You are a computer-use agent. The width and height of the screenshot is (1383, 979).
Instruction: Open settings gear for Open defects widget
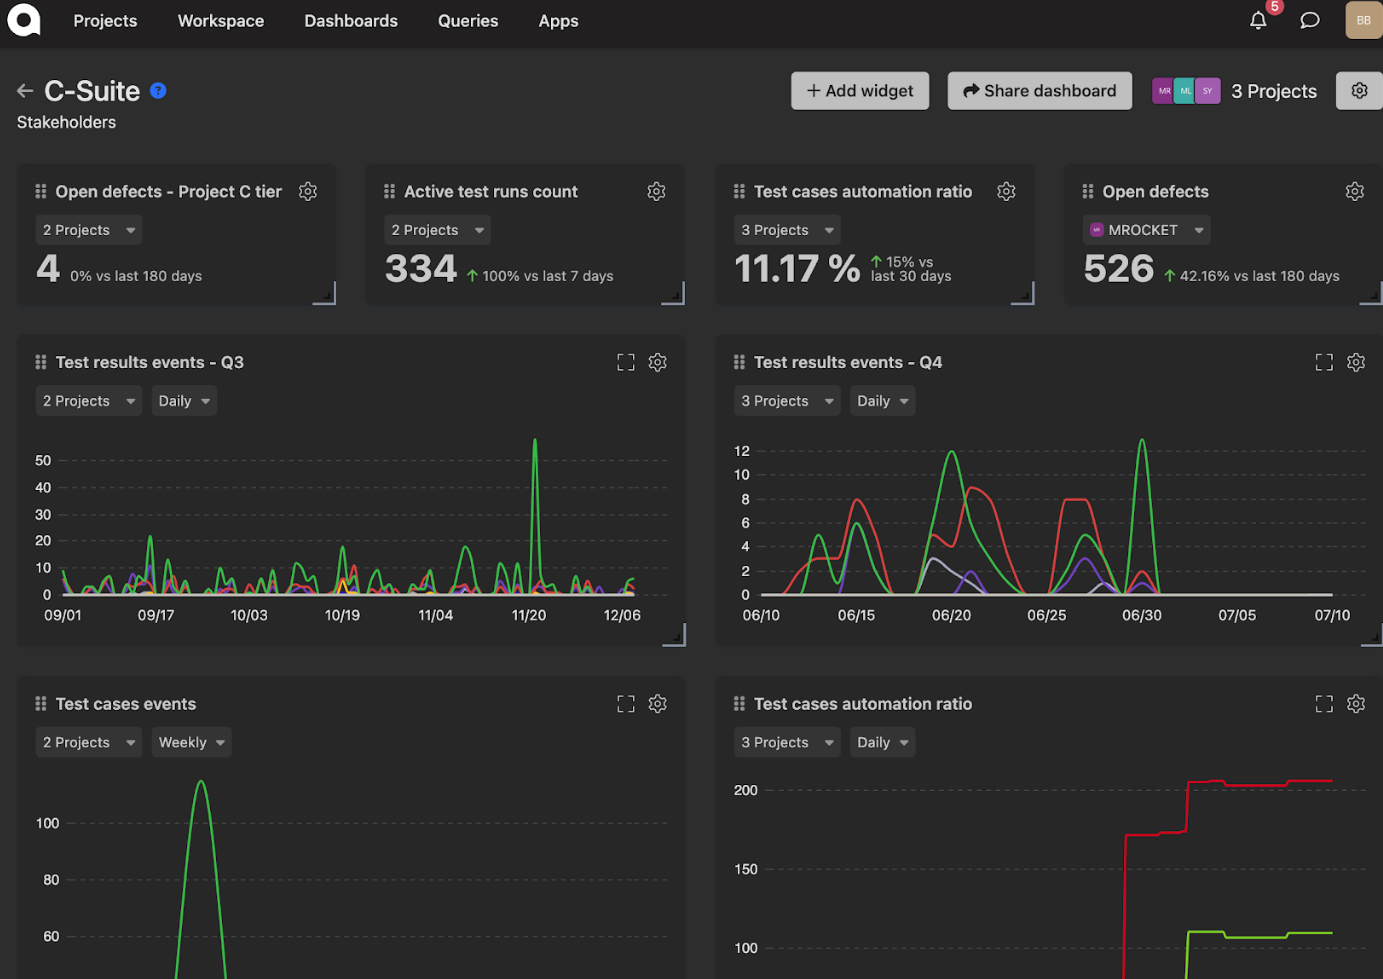[1354, 192]
